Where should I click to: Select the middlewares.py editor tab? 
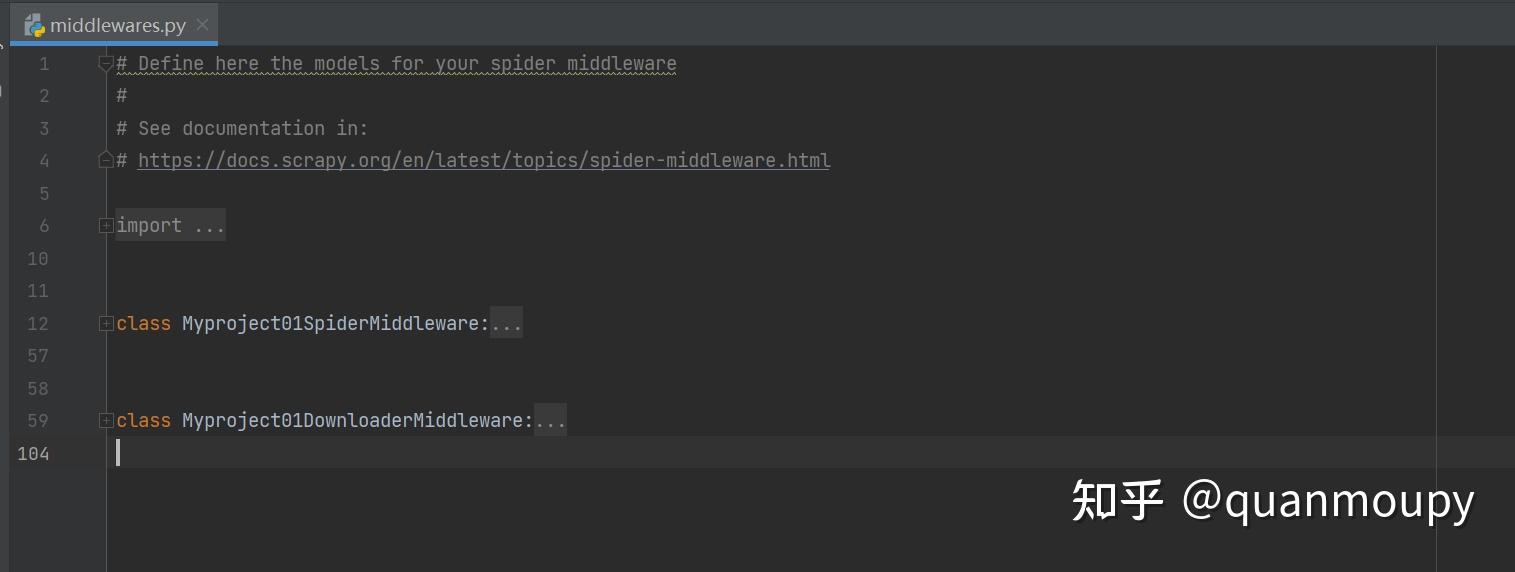click(117, 25)
